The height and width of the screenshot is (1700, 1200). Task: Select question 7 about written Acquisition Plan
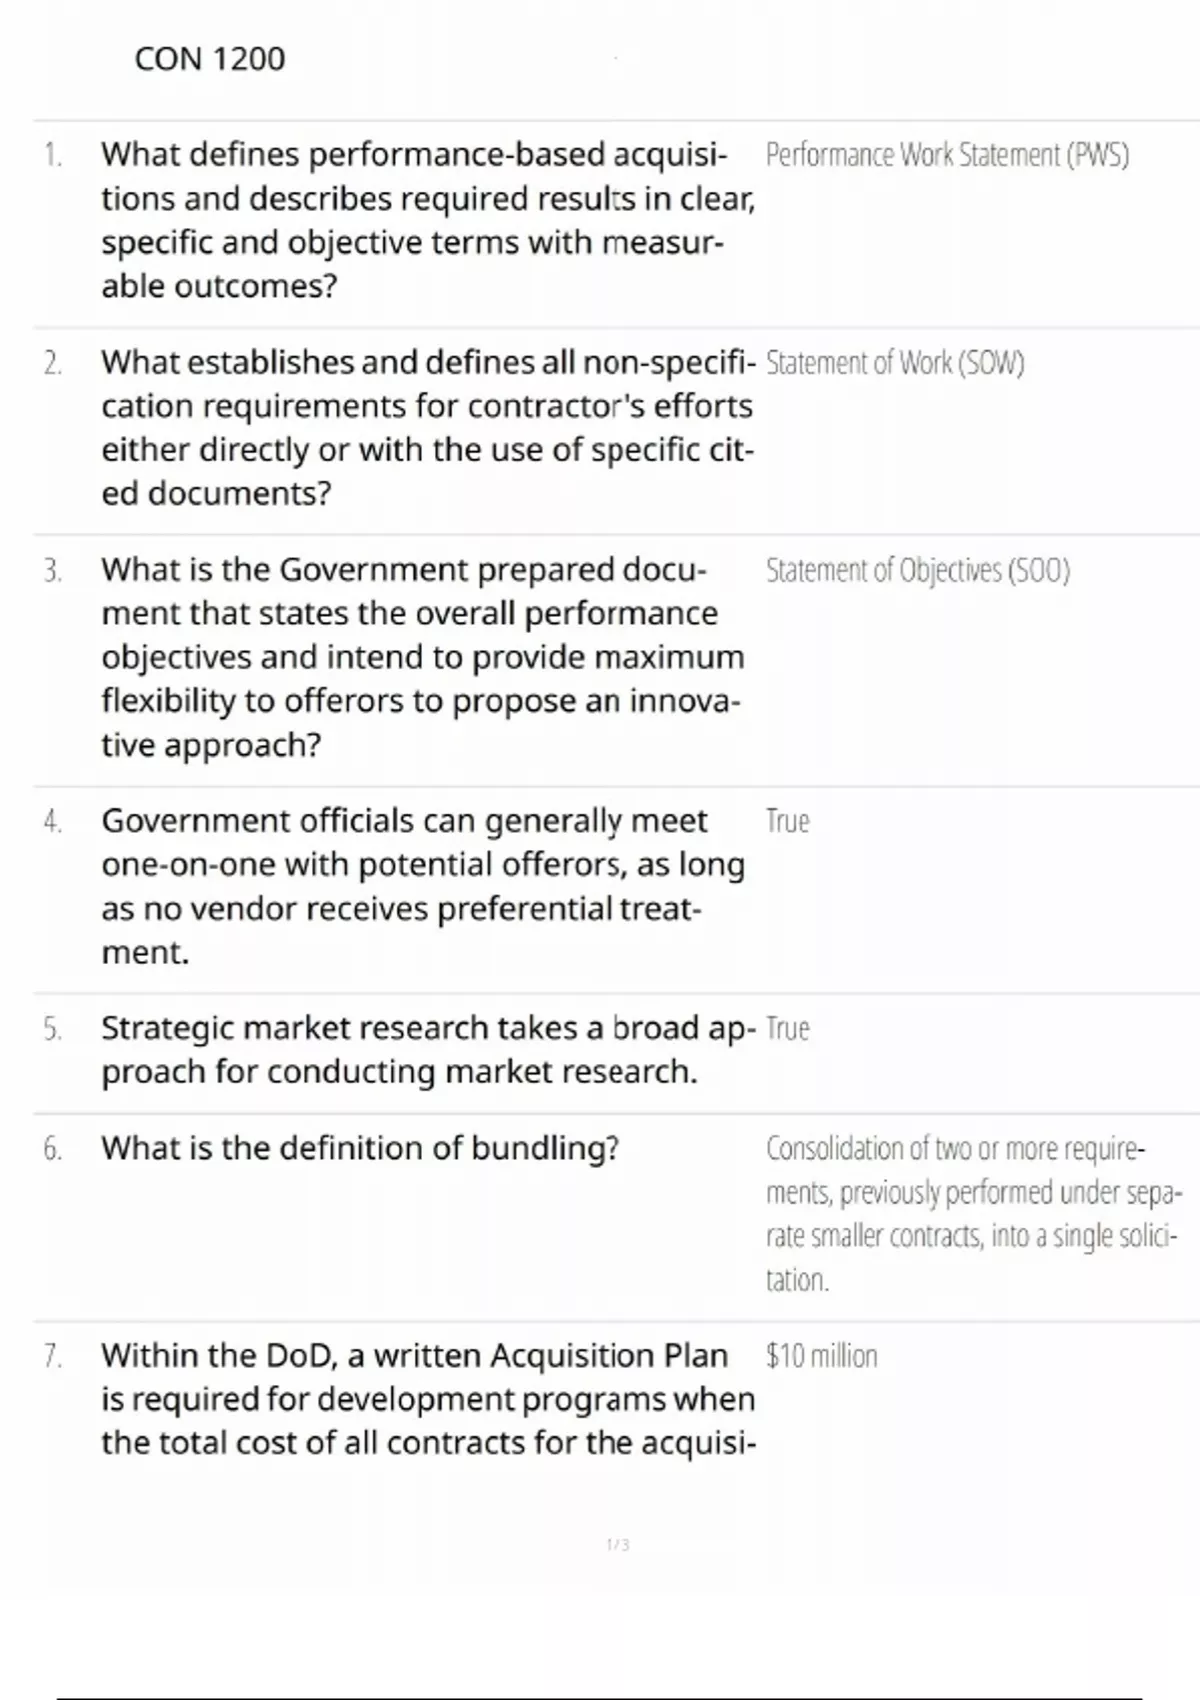(x=427, y=1399)
